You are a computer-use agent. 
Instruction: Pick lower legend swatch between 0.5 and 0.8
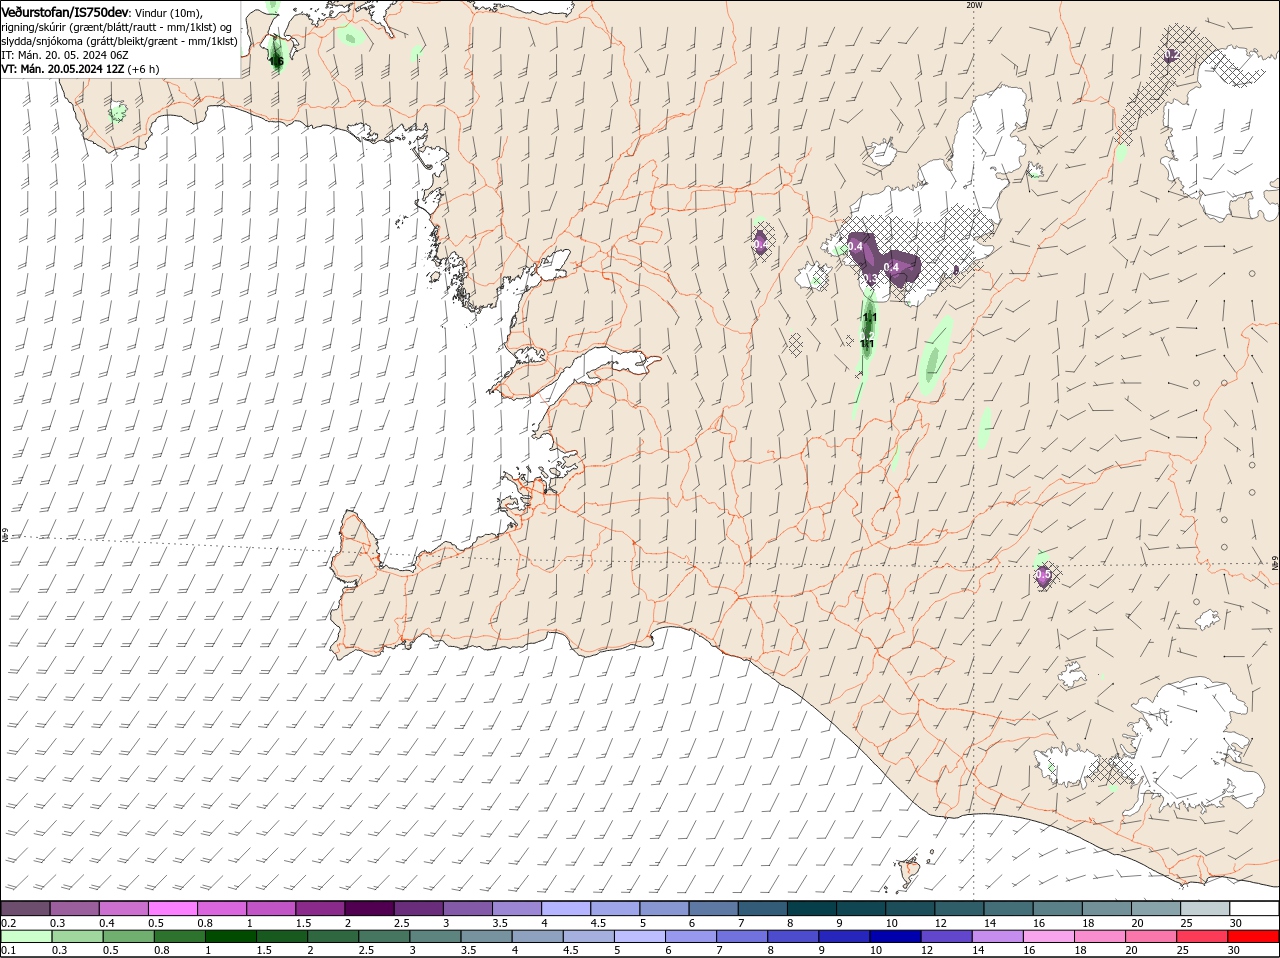[x=129, y=936]
